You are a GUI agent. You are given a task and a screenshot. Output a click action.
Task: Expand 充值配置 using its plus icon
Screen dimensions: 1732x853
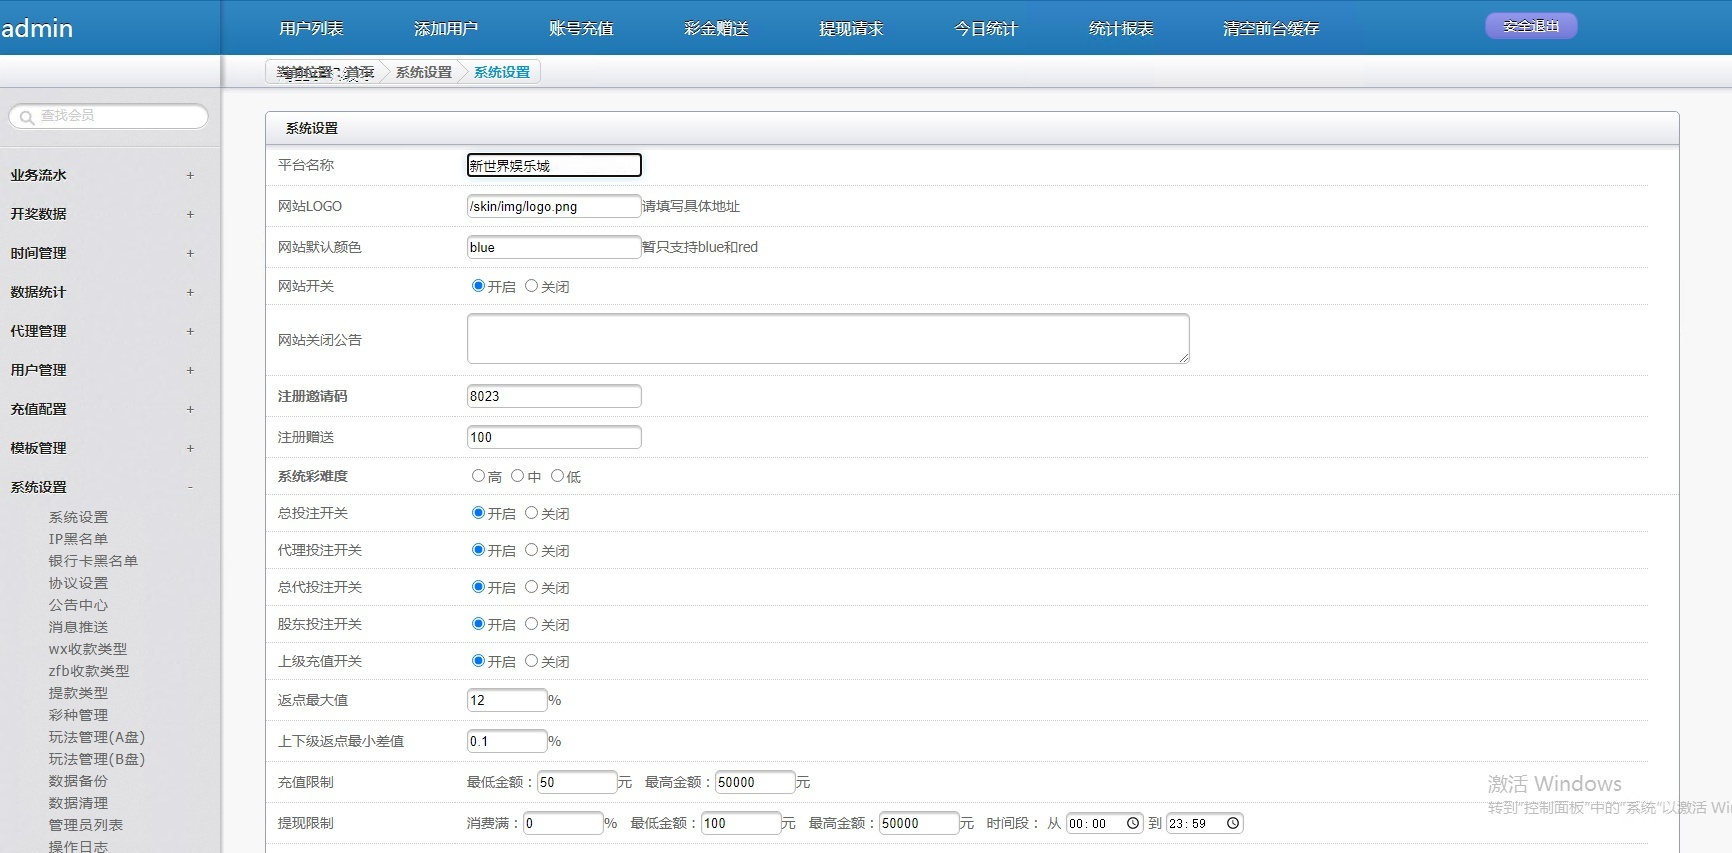click(190, 410)
